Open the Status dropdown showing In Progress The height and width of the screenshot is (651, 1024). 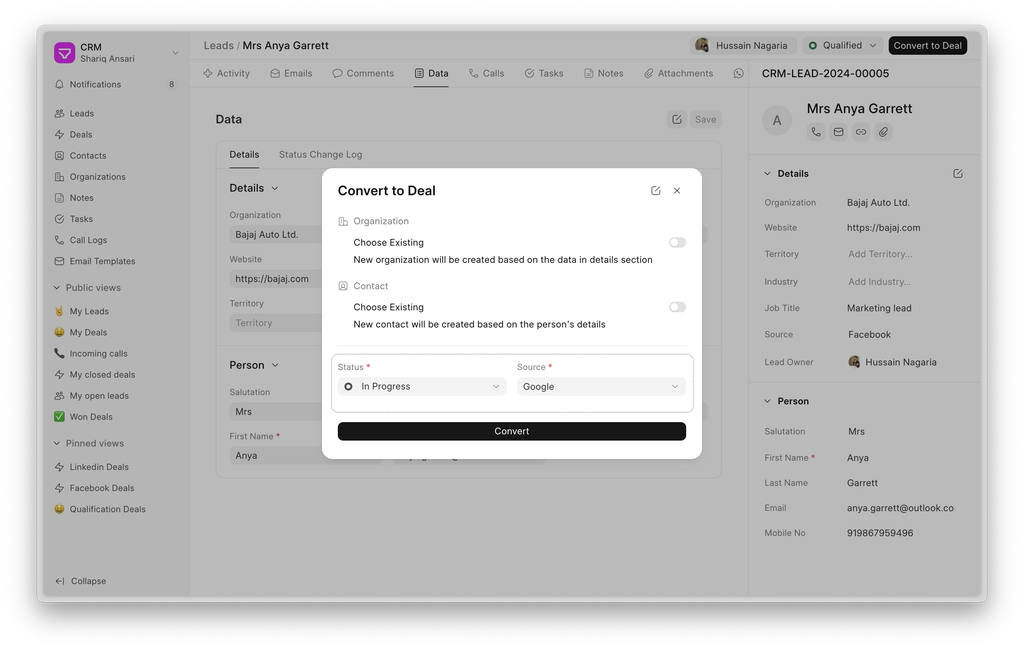(x=422, y=387)
